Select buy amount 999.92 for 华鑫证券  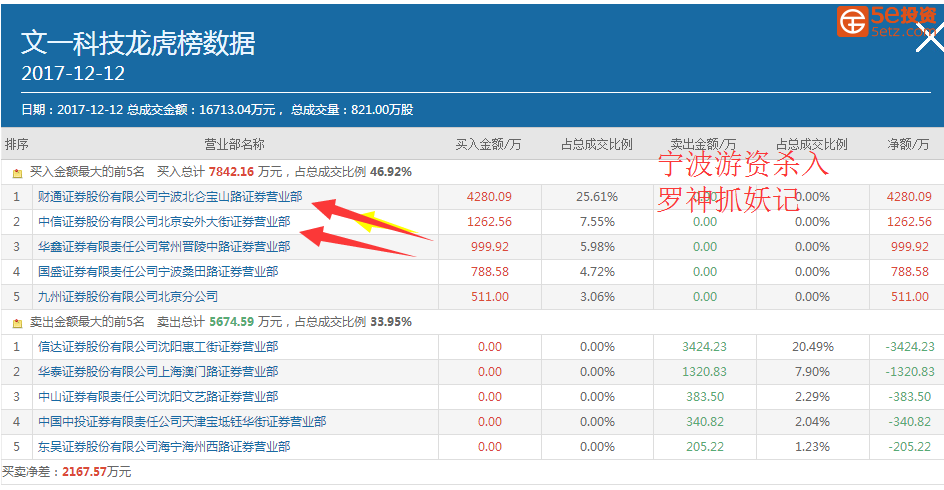[x=489, y=247]
